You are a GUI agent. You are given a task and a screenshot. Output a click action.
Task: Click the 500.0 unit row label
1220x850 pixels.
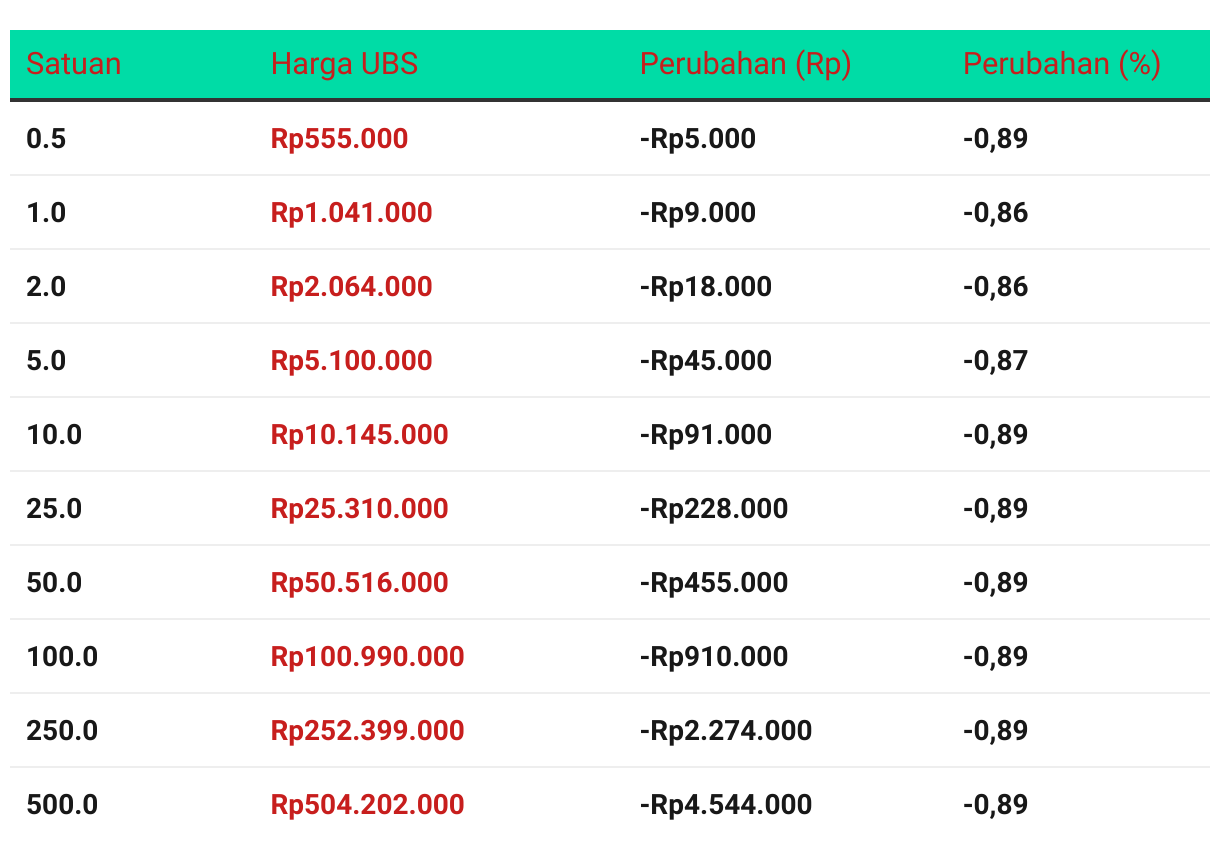(x=62, y=804)
